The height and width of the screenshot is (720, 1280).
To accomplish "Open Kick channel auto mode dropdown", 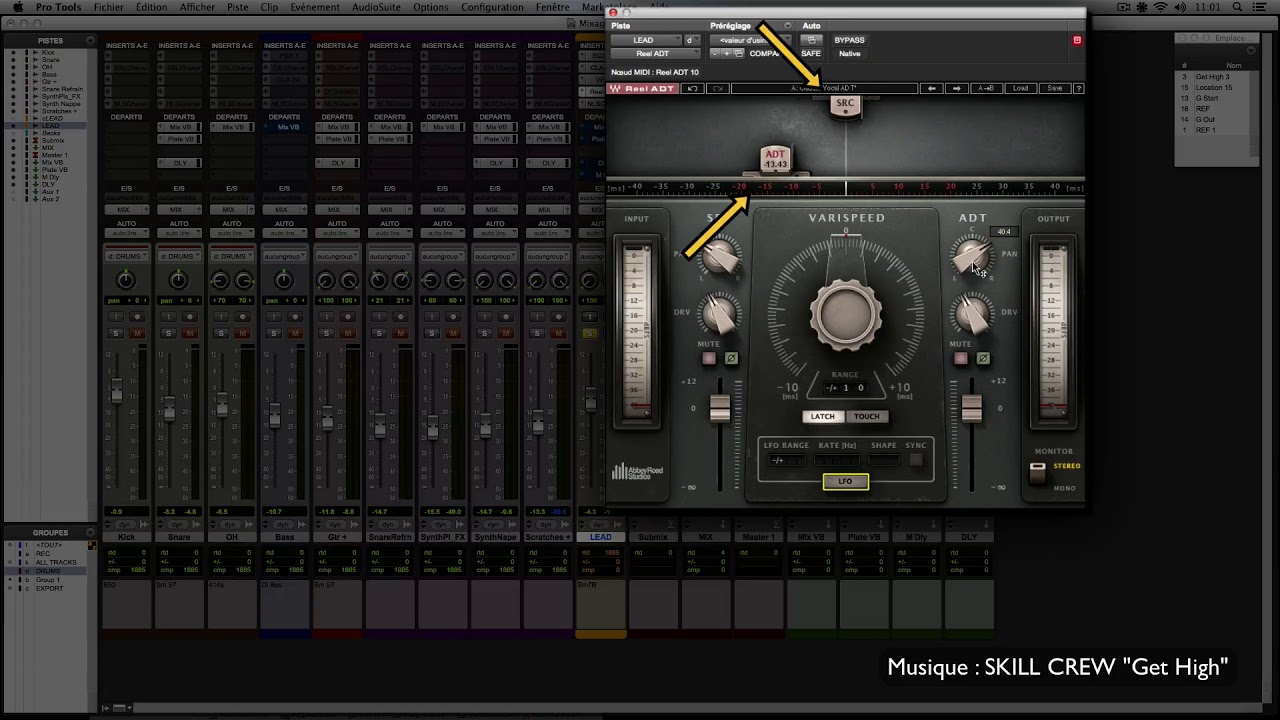I will click(x=126, y=233).
